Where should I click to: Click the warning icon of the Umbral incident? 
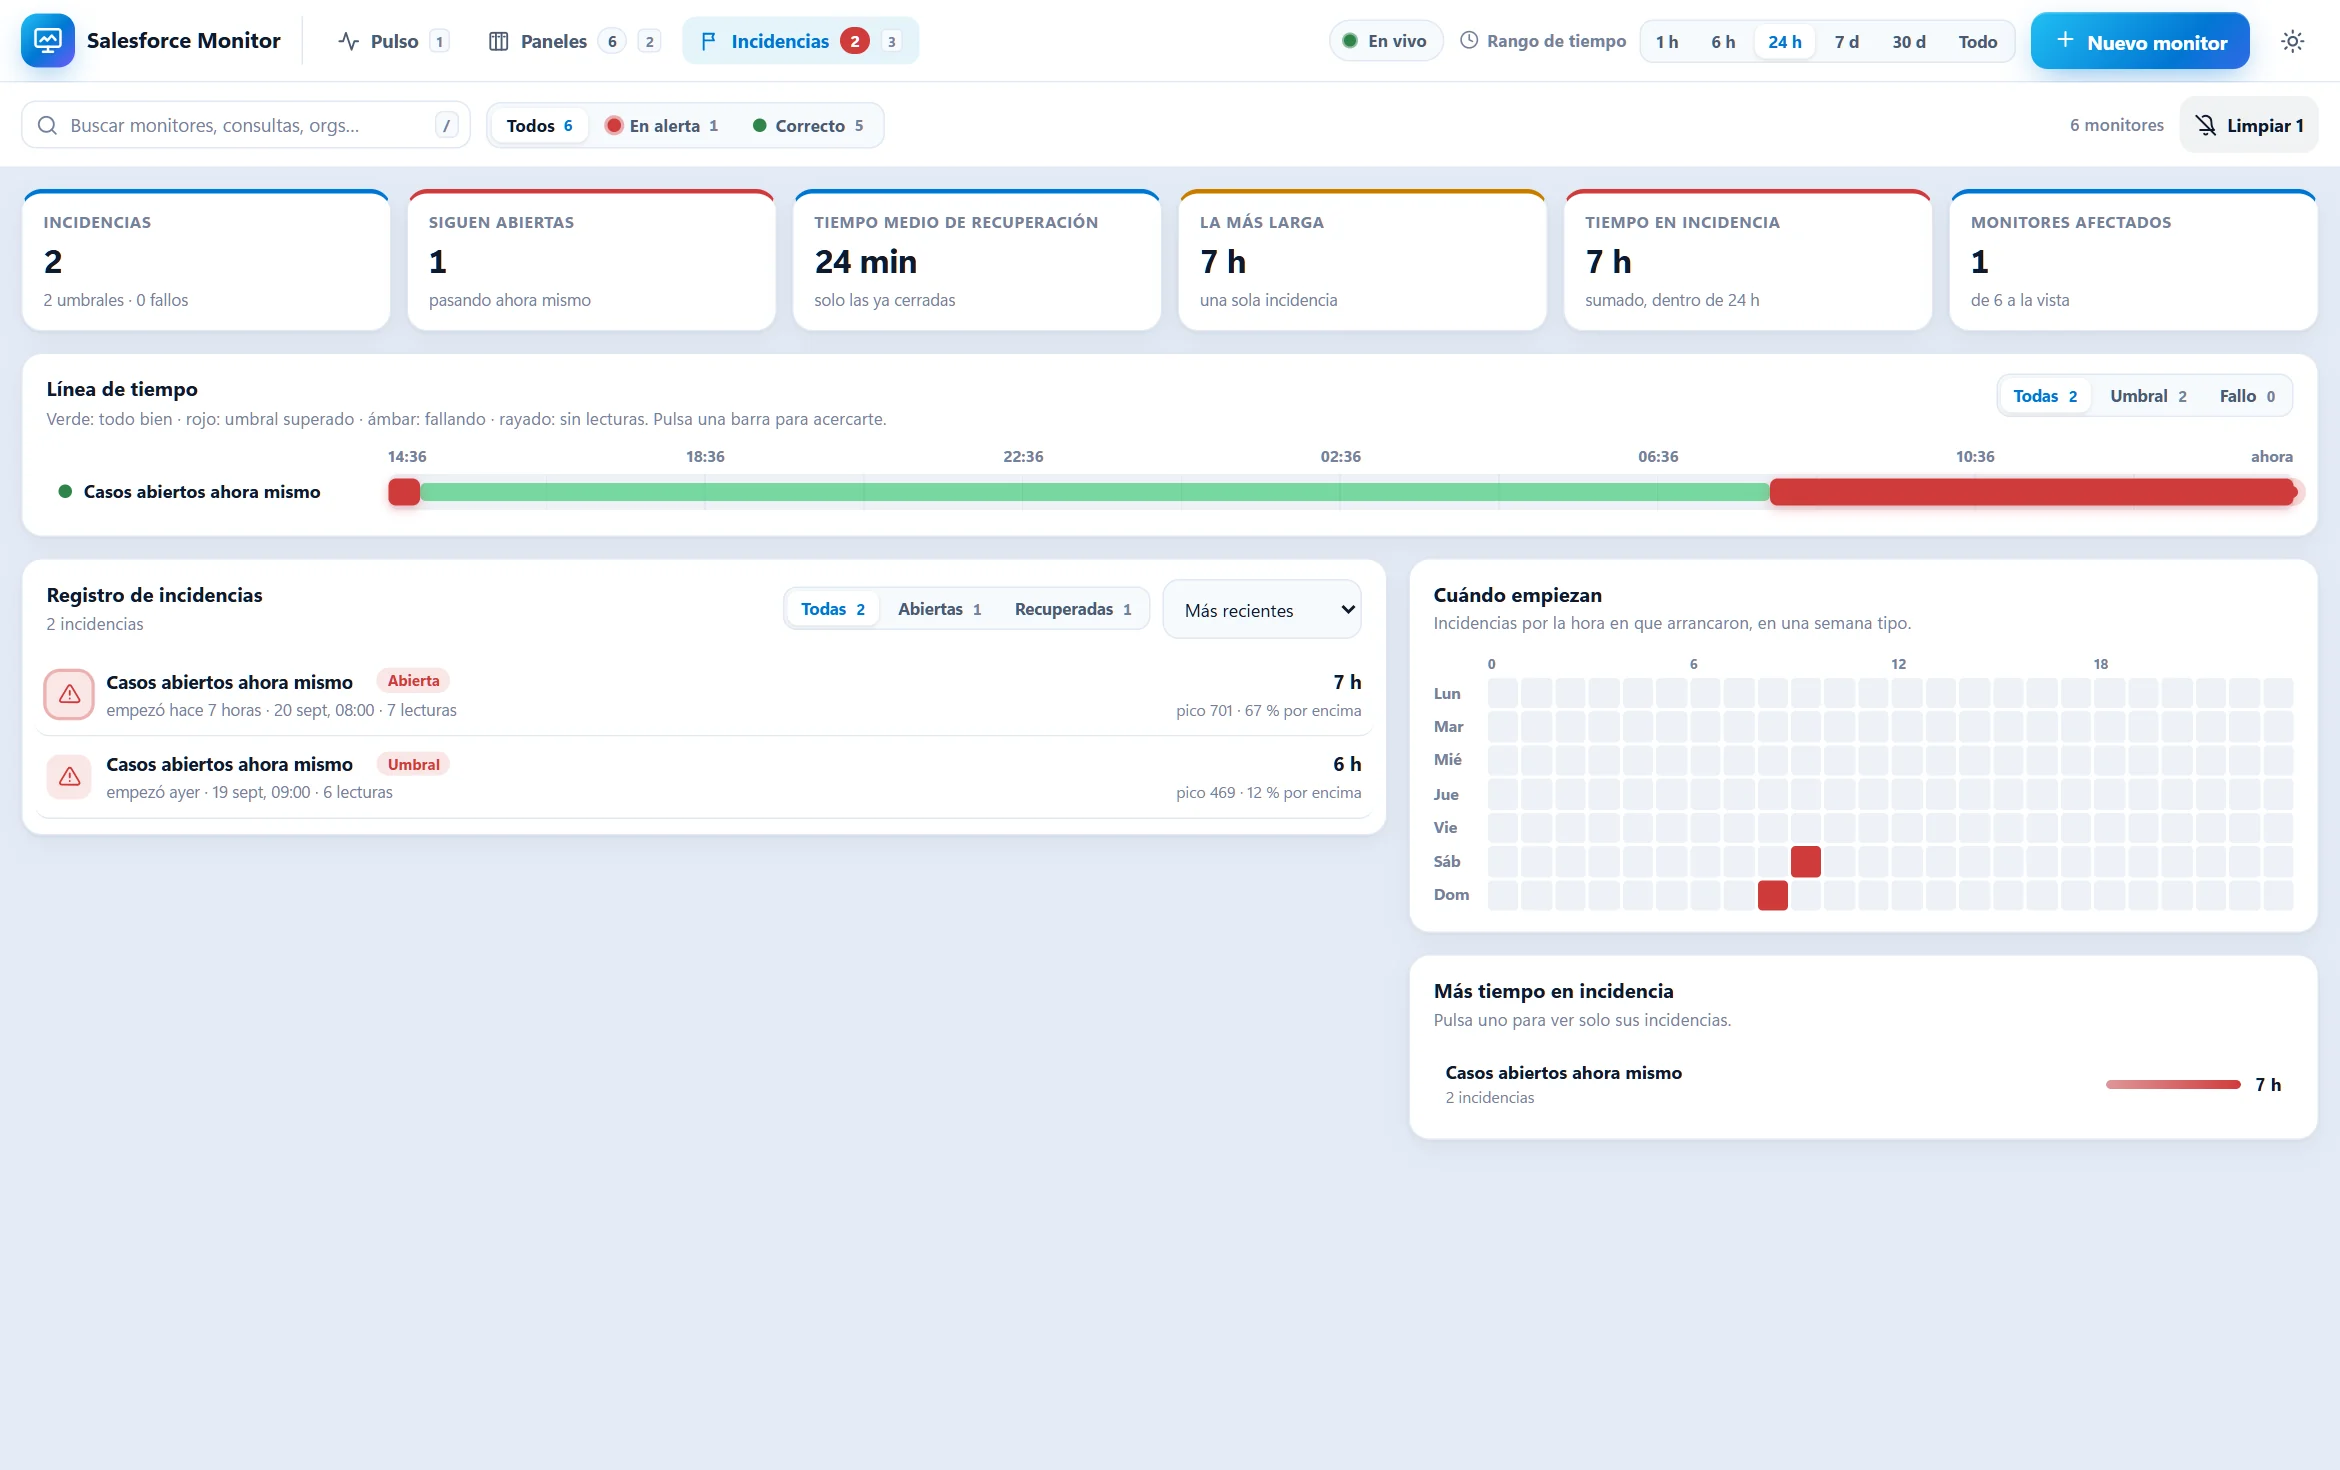[x=69, y=776]
